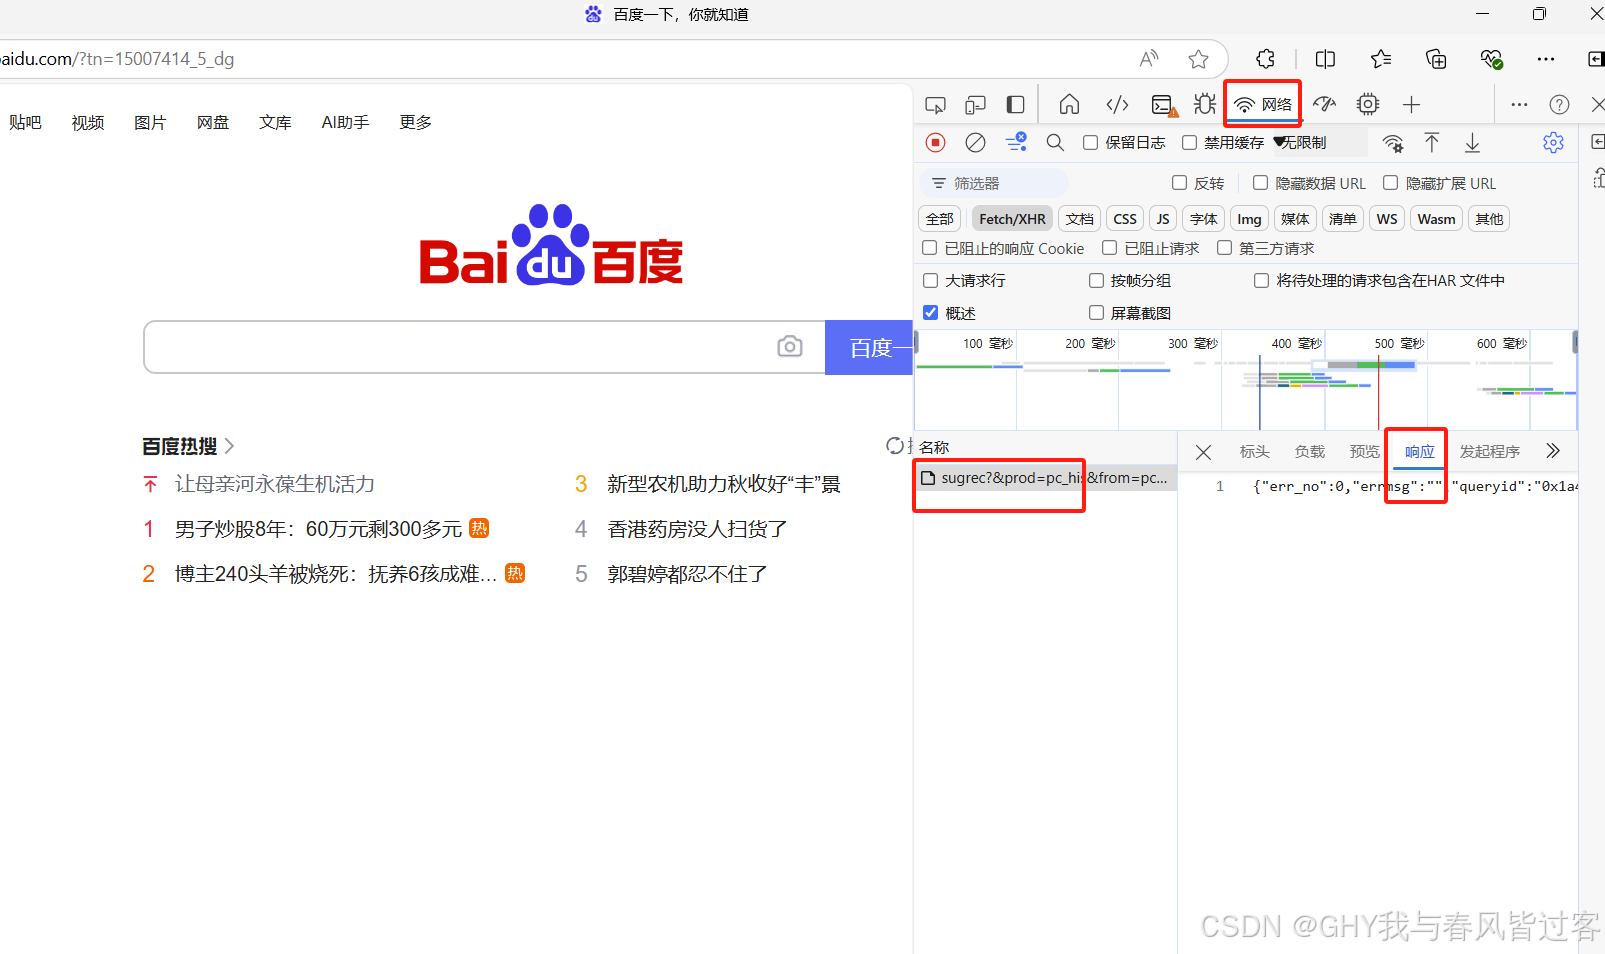Open DevTools customize three-dot menu

[1519, 104]
